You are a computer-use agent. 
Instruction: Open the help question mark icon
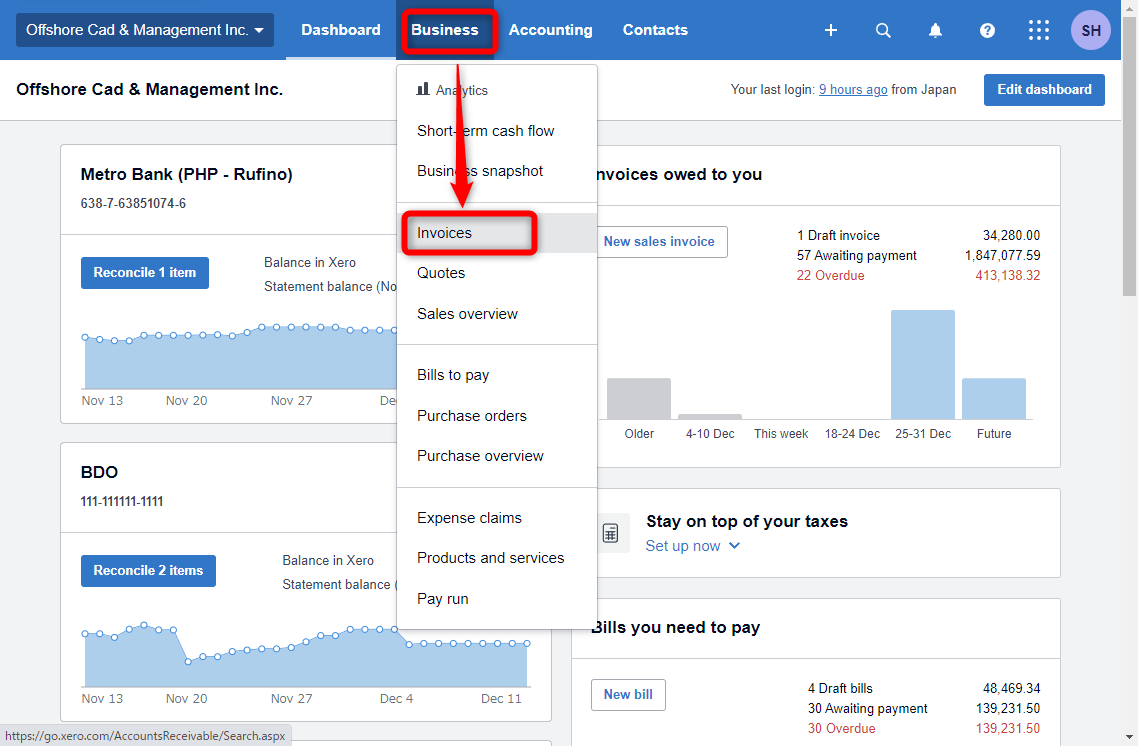987,30
